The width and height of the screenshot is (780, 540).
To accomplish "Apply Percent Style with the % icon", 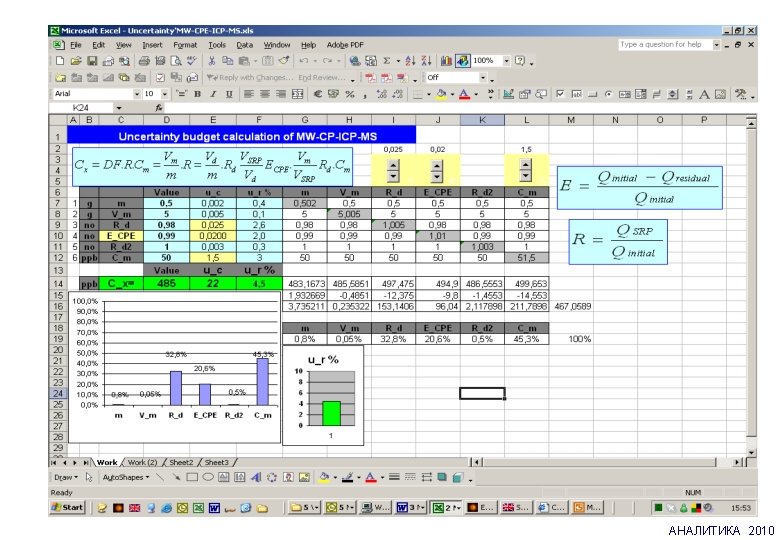I will point(350,94).
